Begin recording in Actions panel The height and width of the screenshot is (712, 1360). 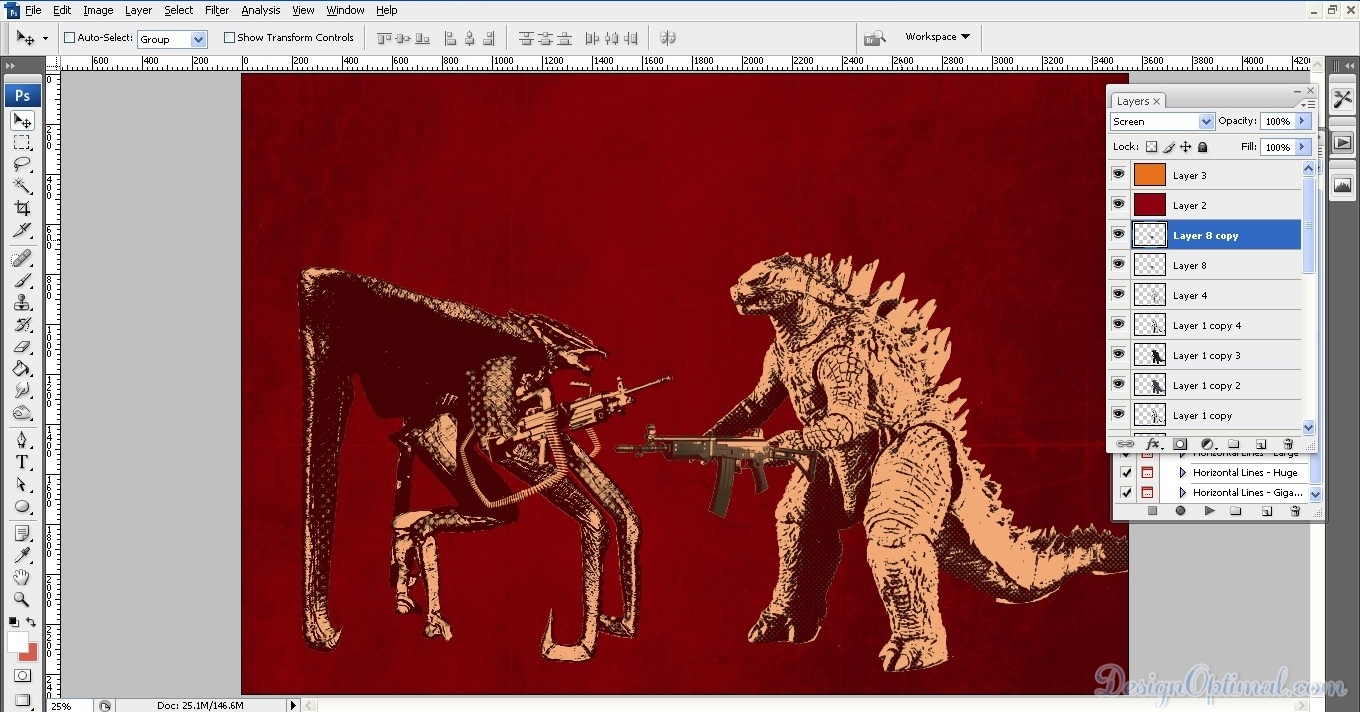1180,511
